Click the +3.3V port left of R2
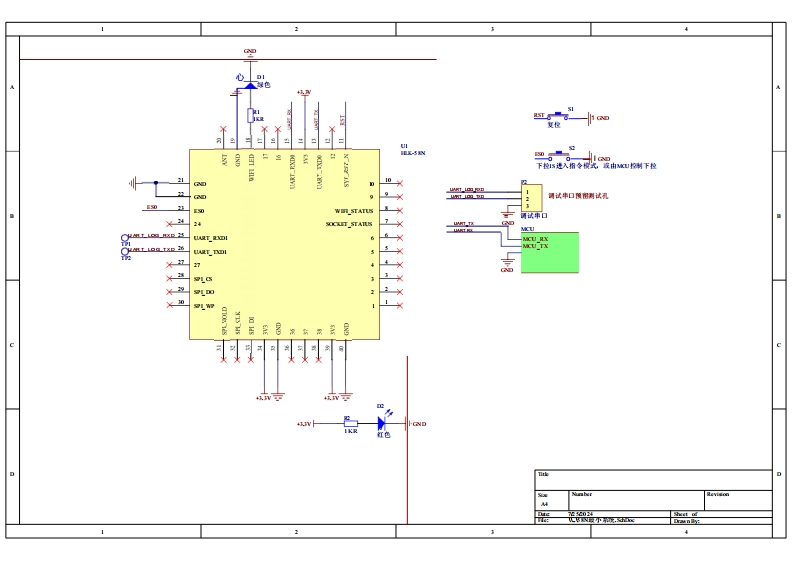793x561 pixels. [305, 423]
